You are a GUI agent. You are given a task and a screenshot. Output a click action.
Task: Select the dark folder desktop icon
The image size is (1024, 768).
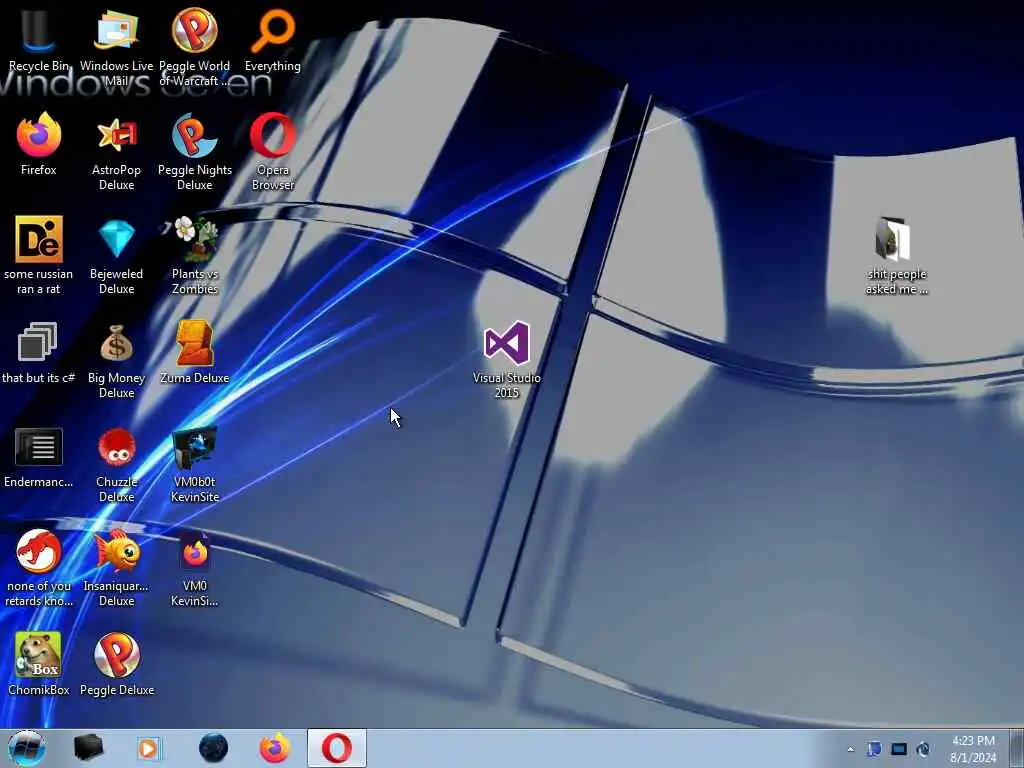click(893, 239)
